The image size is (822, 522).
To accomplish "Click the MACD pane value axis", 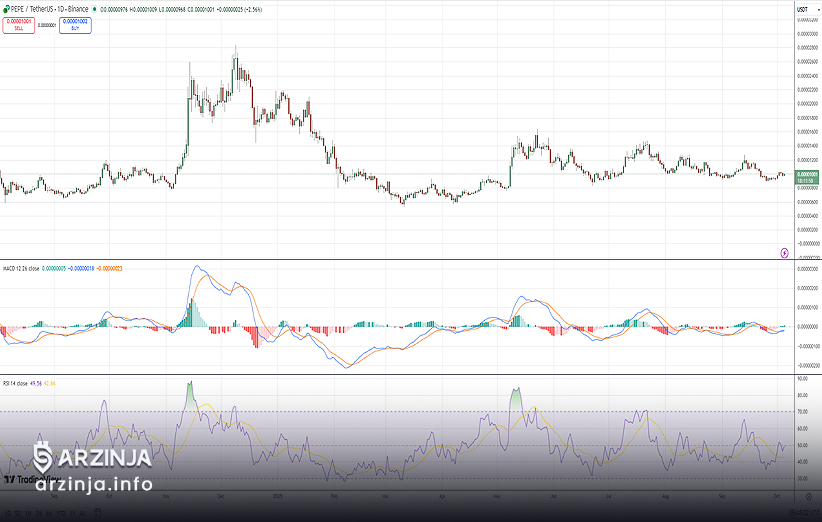I will (x=806, y=320).
